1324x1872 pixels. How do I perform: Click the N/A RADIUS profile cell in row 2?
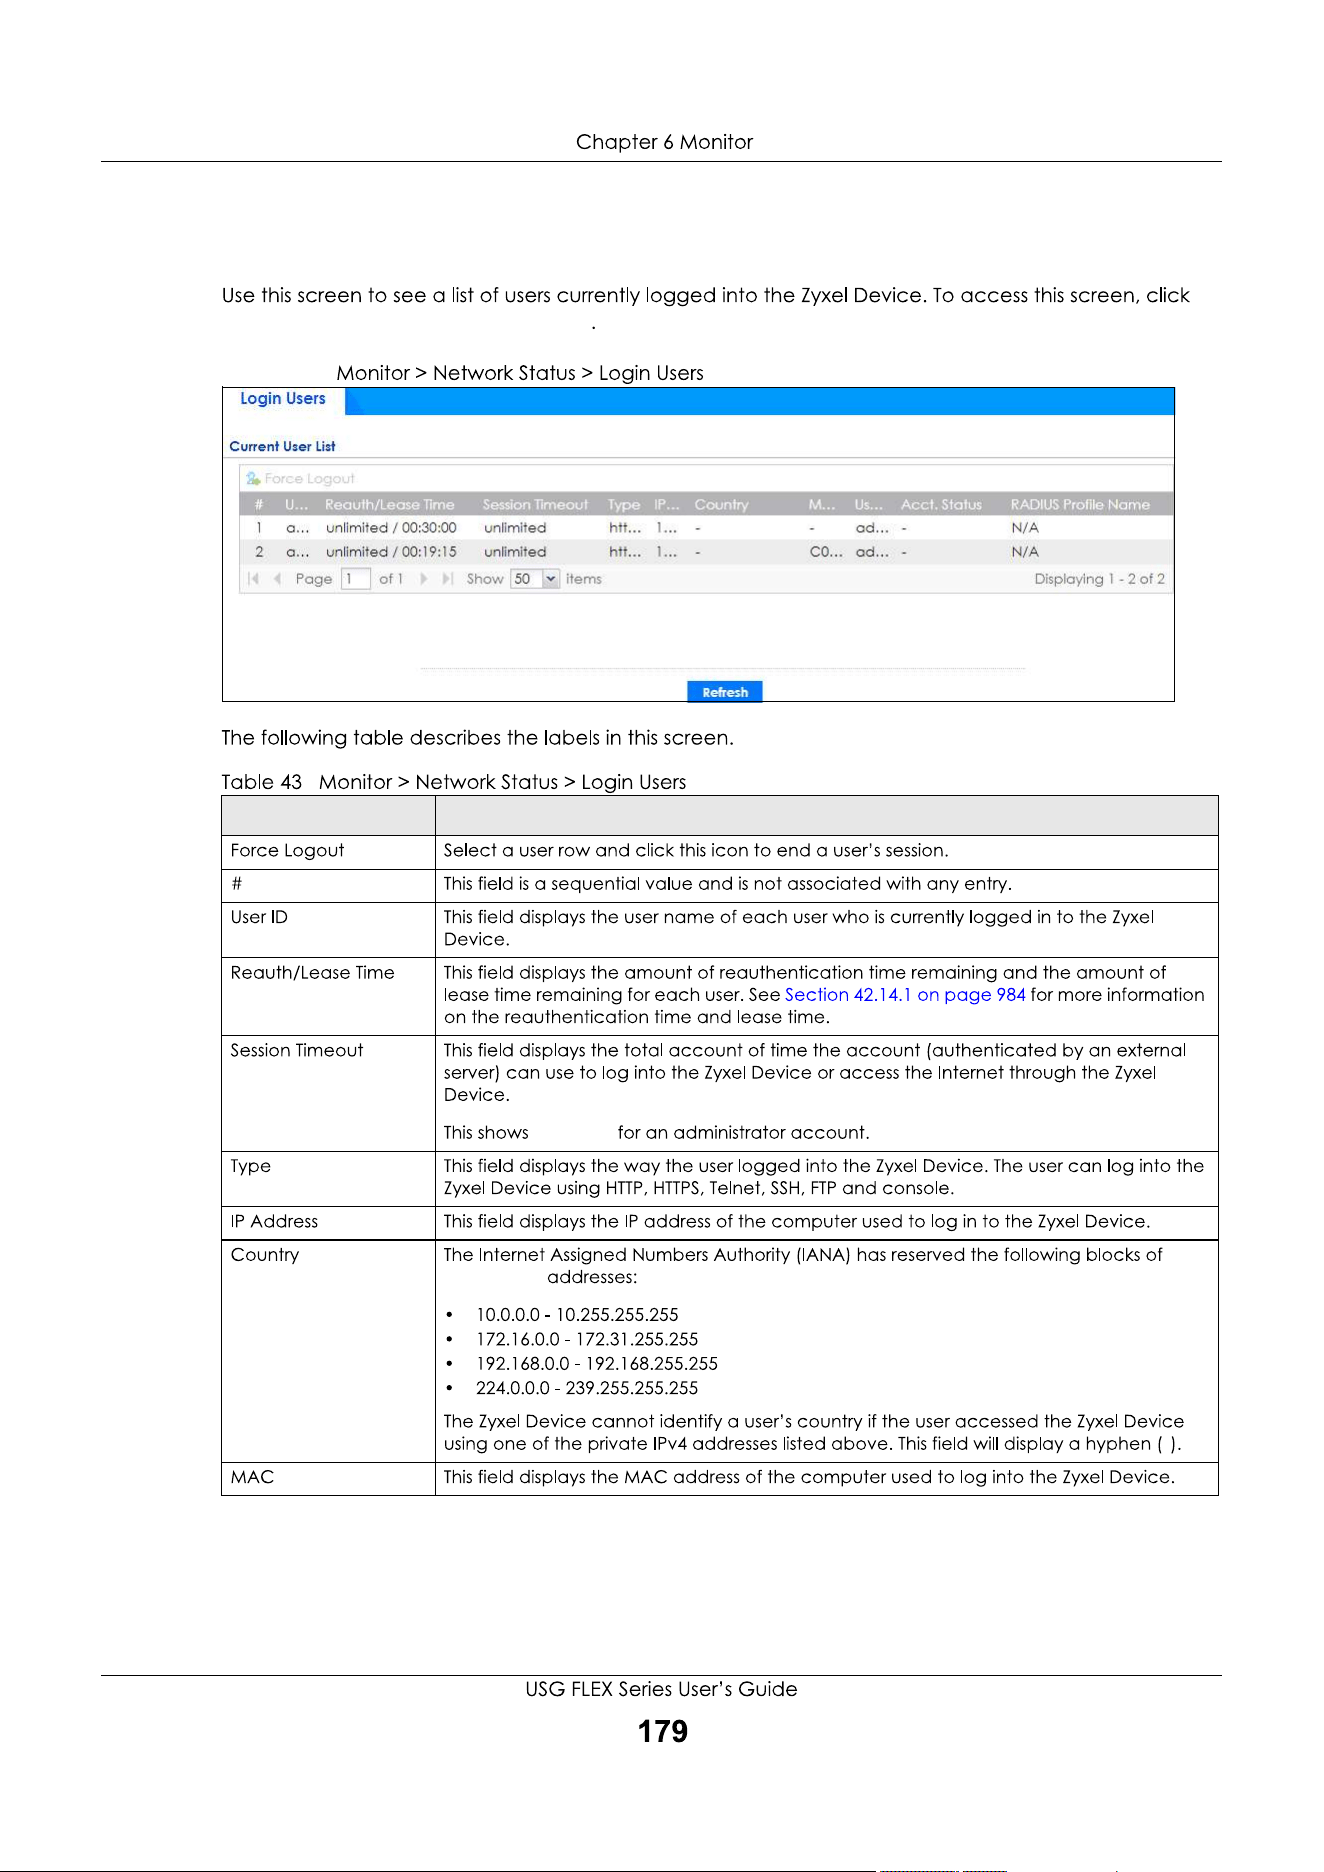(x=1025, y=552)
